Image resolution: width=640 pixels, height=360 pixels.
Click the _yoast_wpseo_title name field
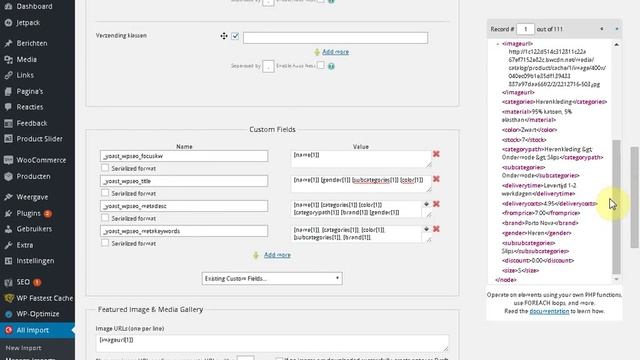(x=184, y=181)
